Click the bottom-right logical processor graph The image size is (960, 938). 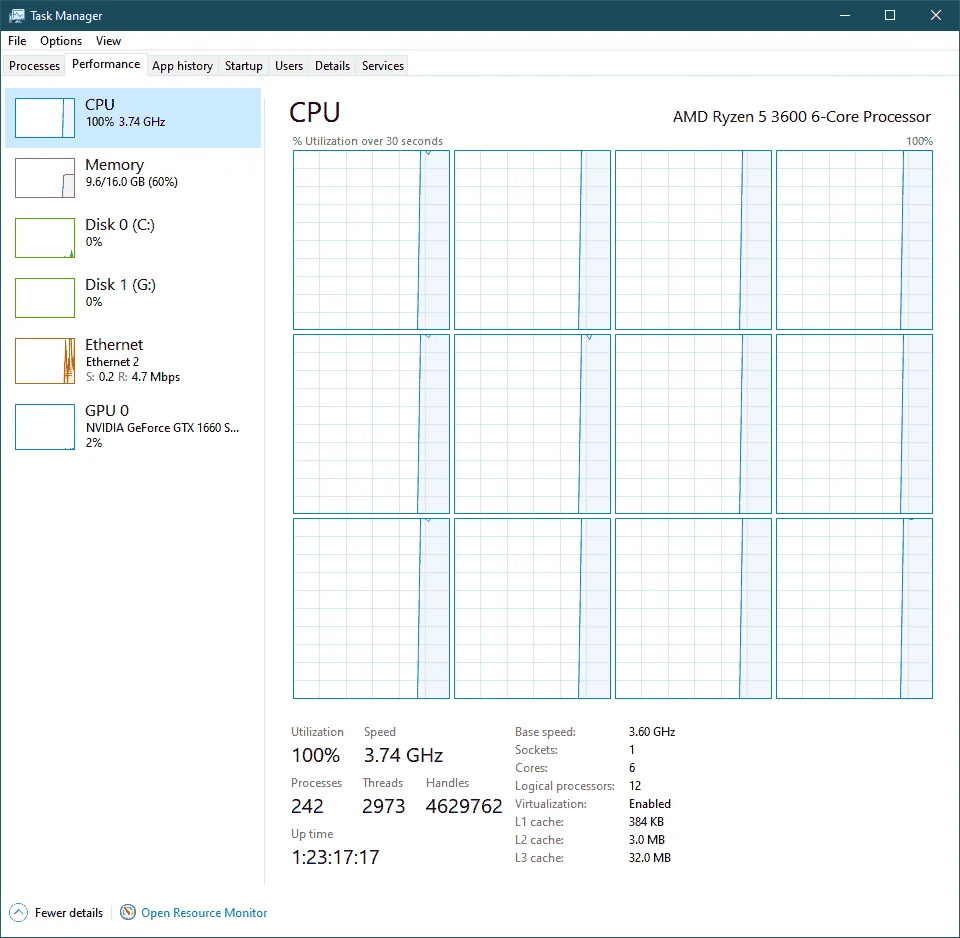pos(854,609)
